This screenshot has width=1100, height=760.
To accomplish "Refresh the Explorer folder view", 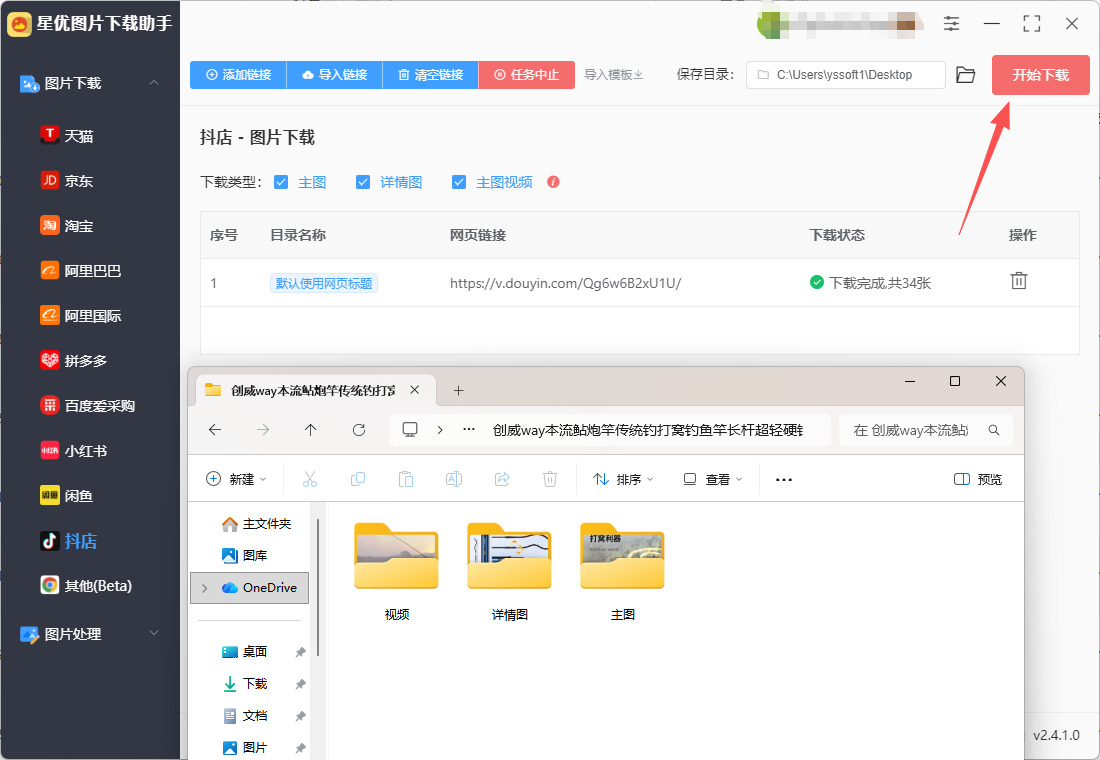I will pos(358,429).
